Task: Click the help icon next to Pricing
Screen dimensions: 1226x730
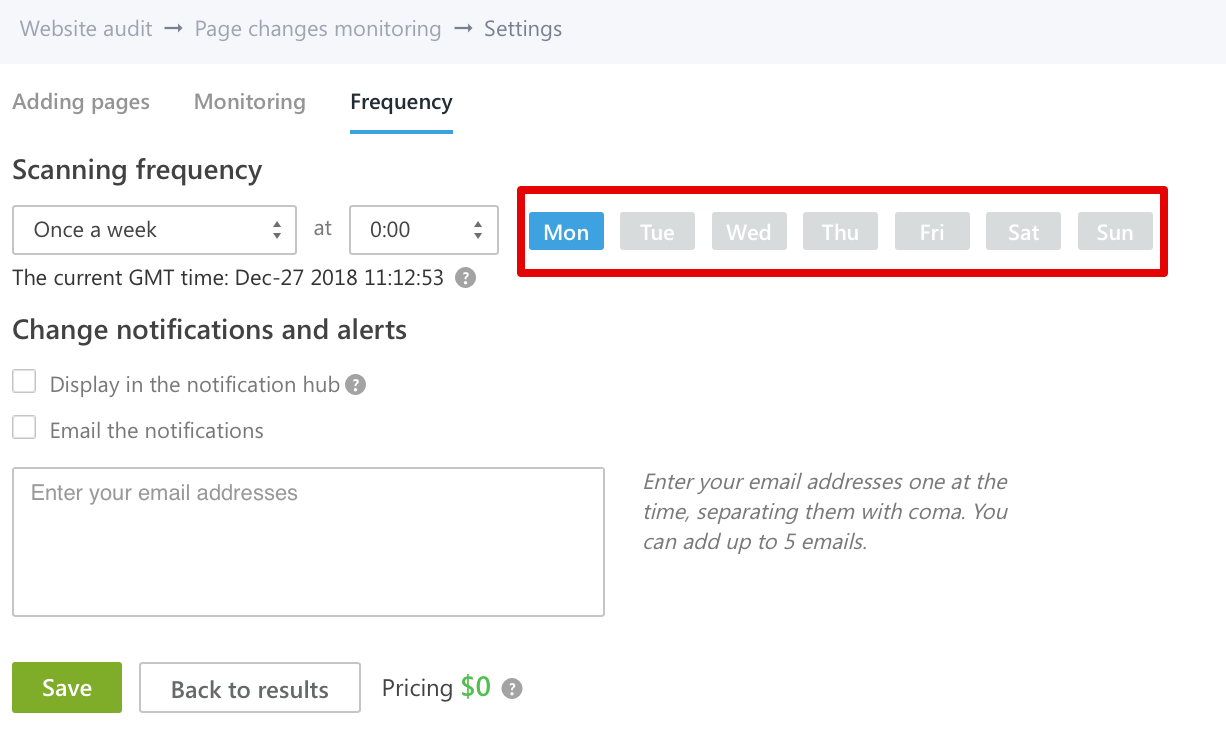Action: point(512,688)
